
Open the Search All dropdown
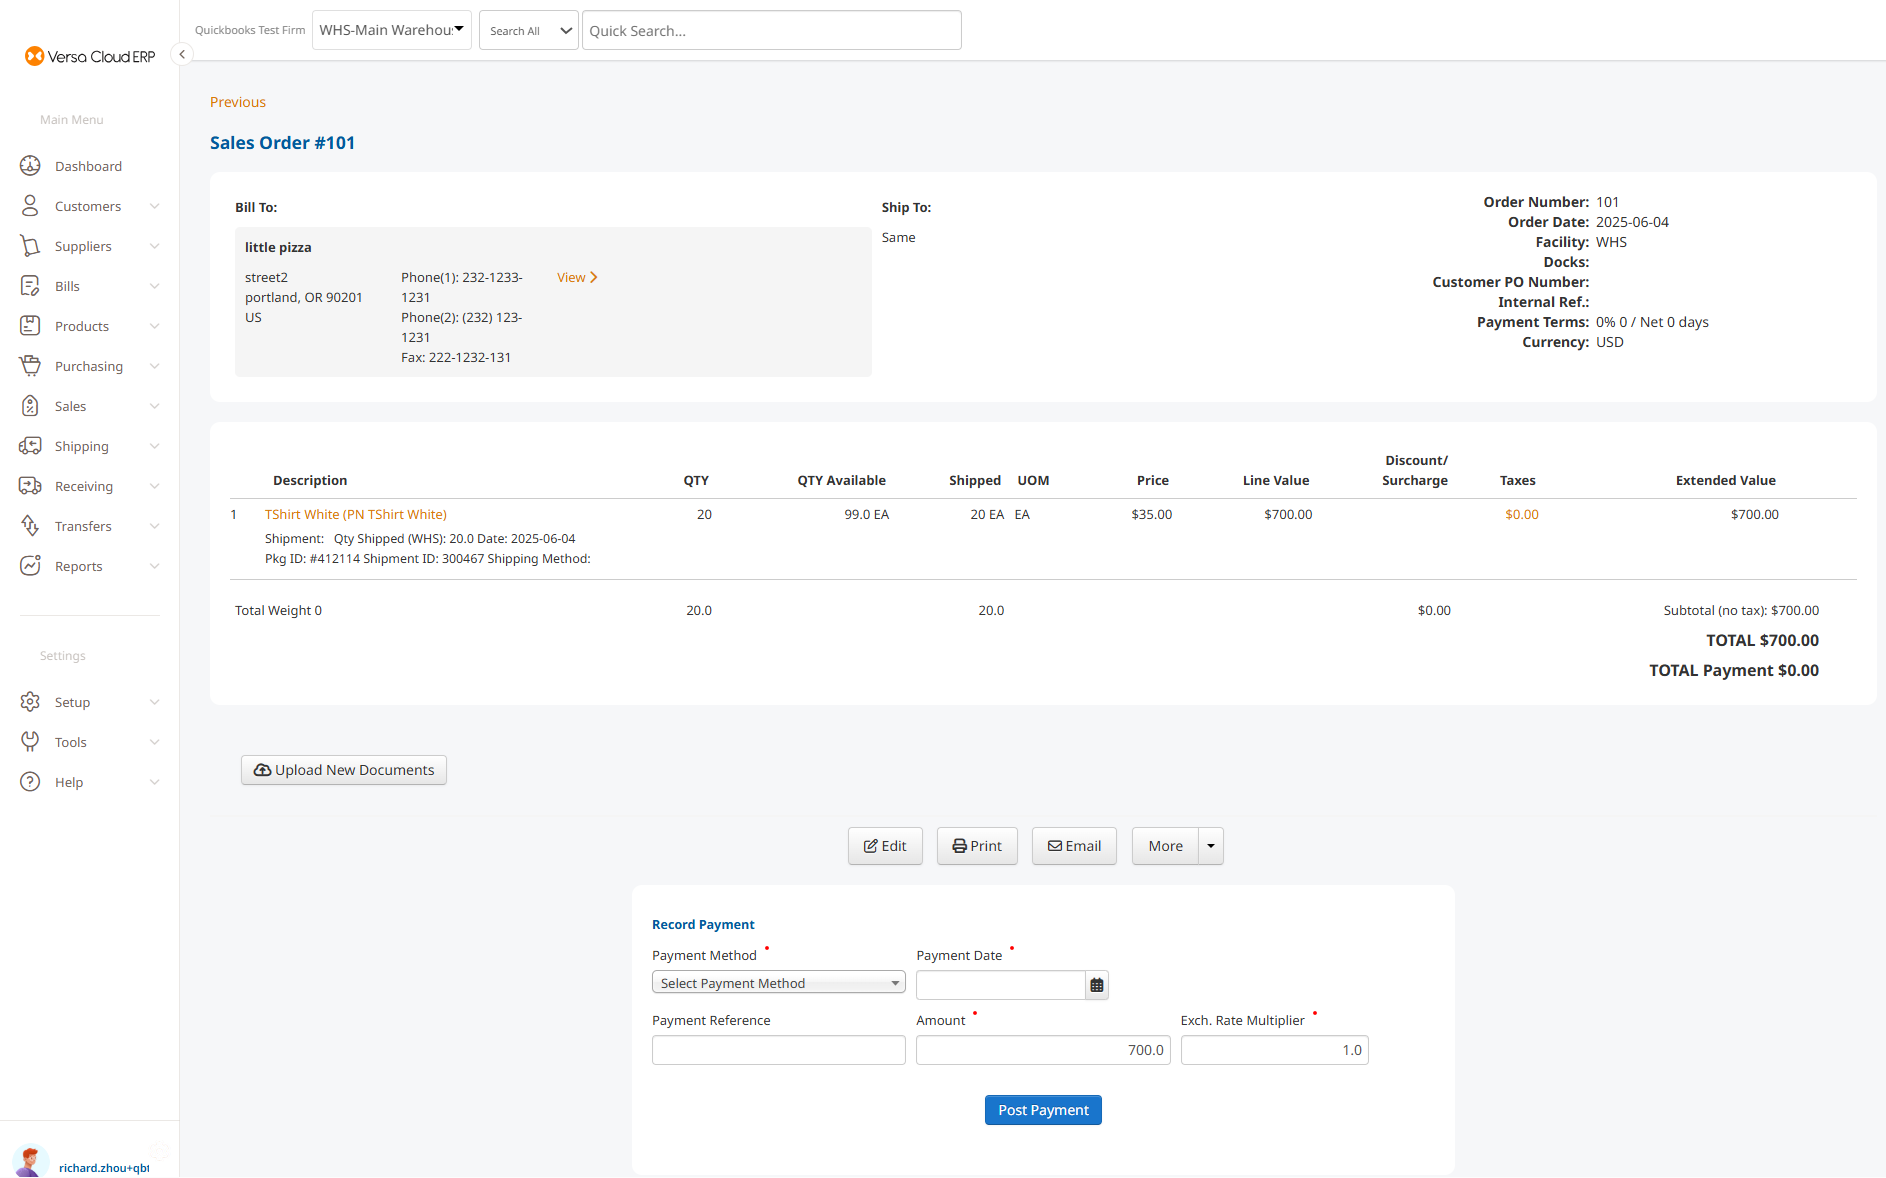(x=528, y=31)
